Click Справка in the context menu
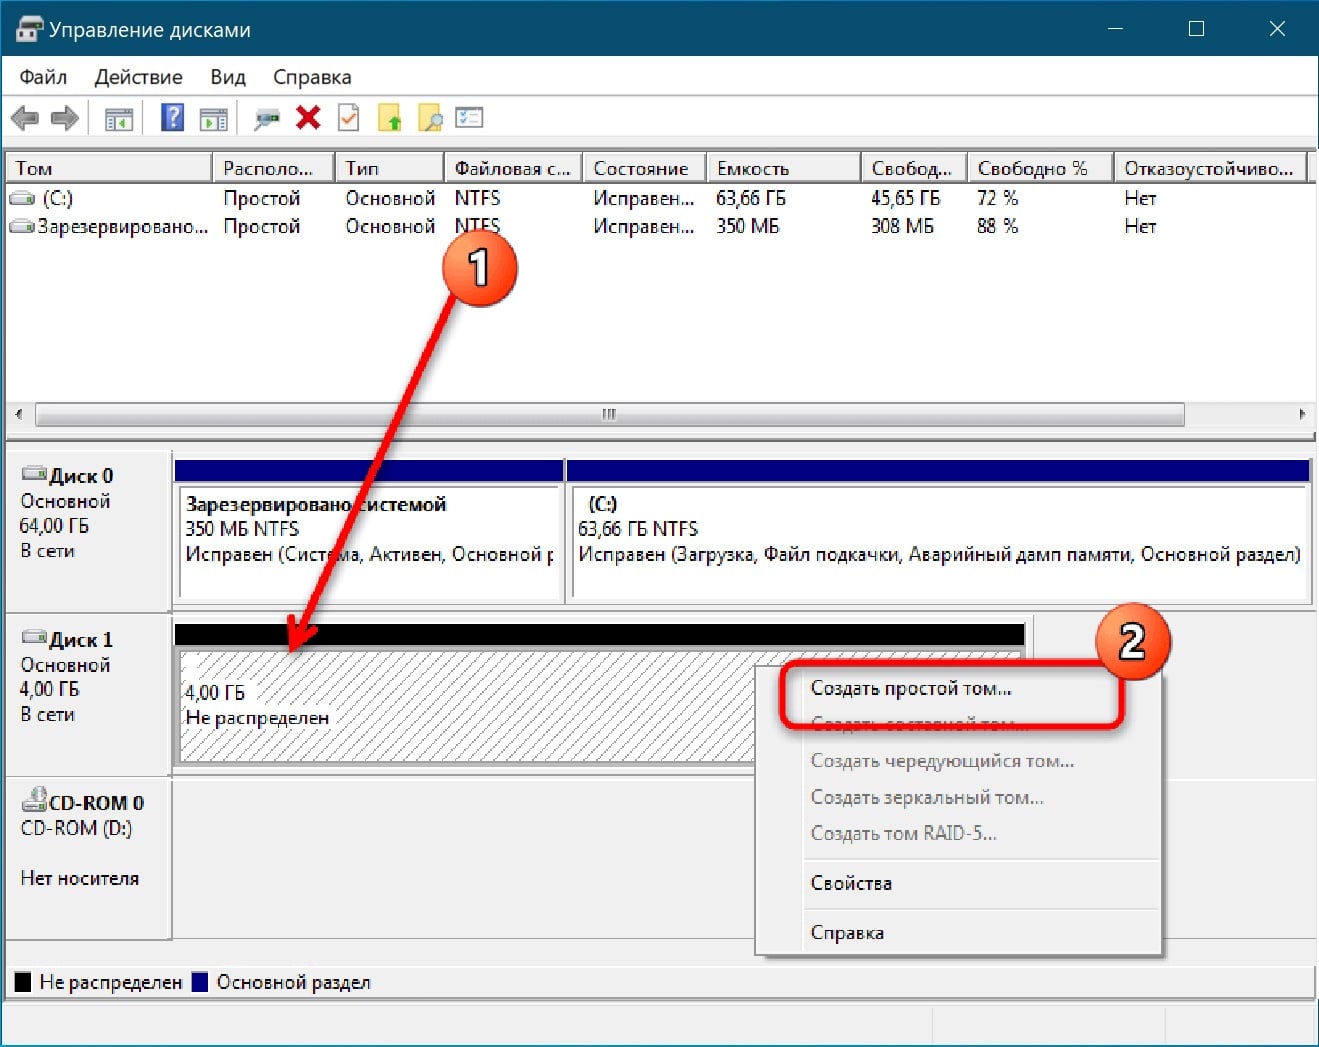 (x=847, y=932)
